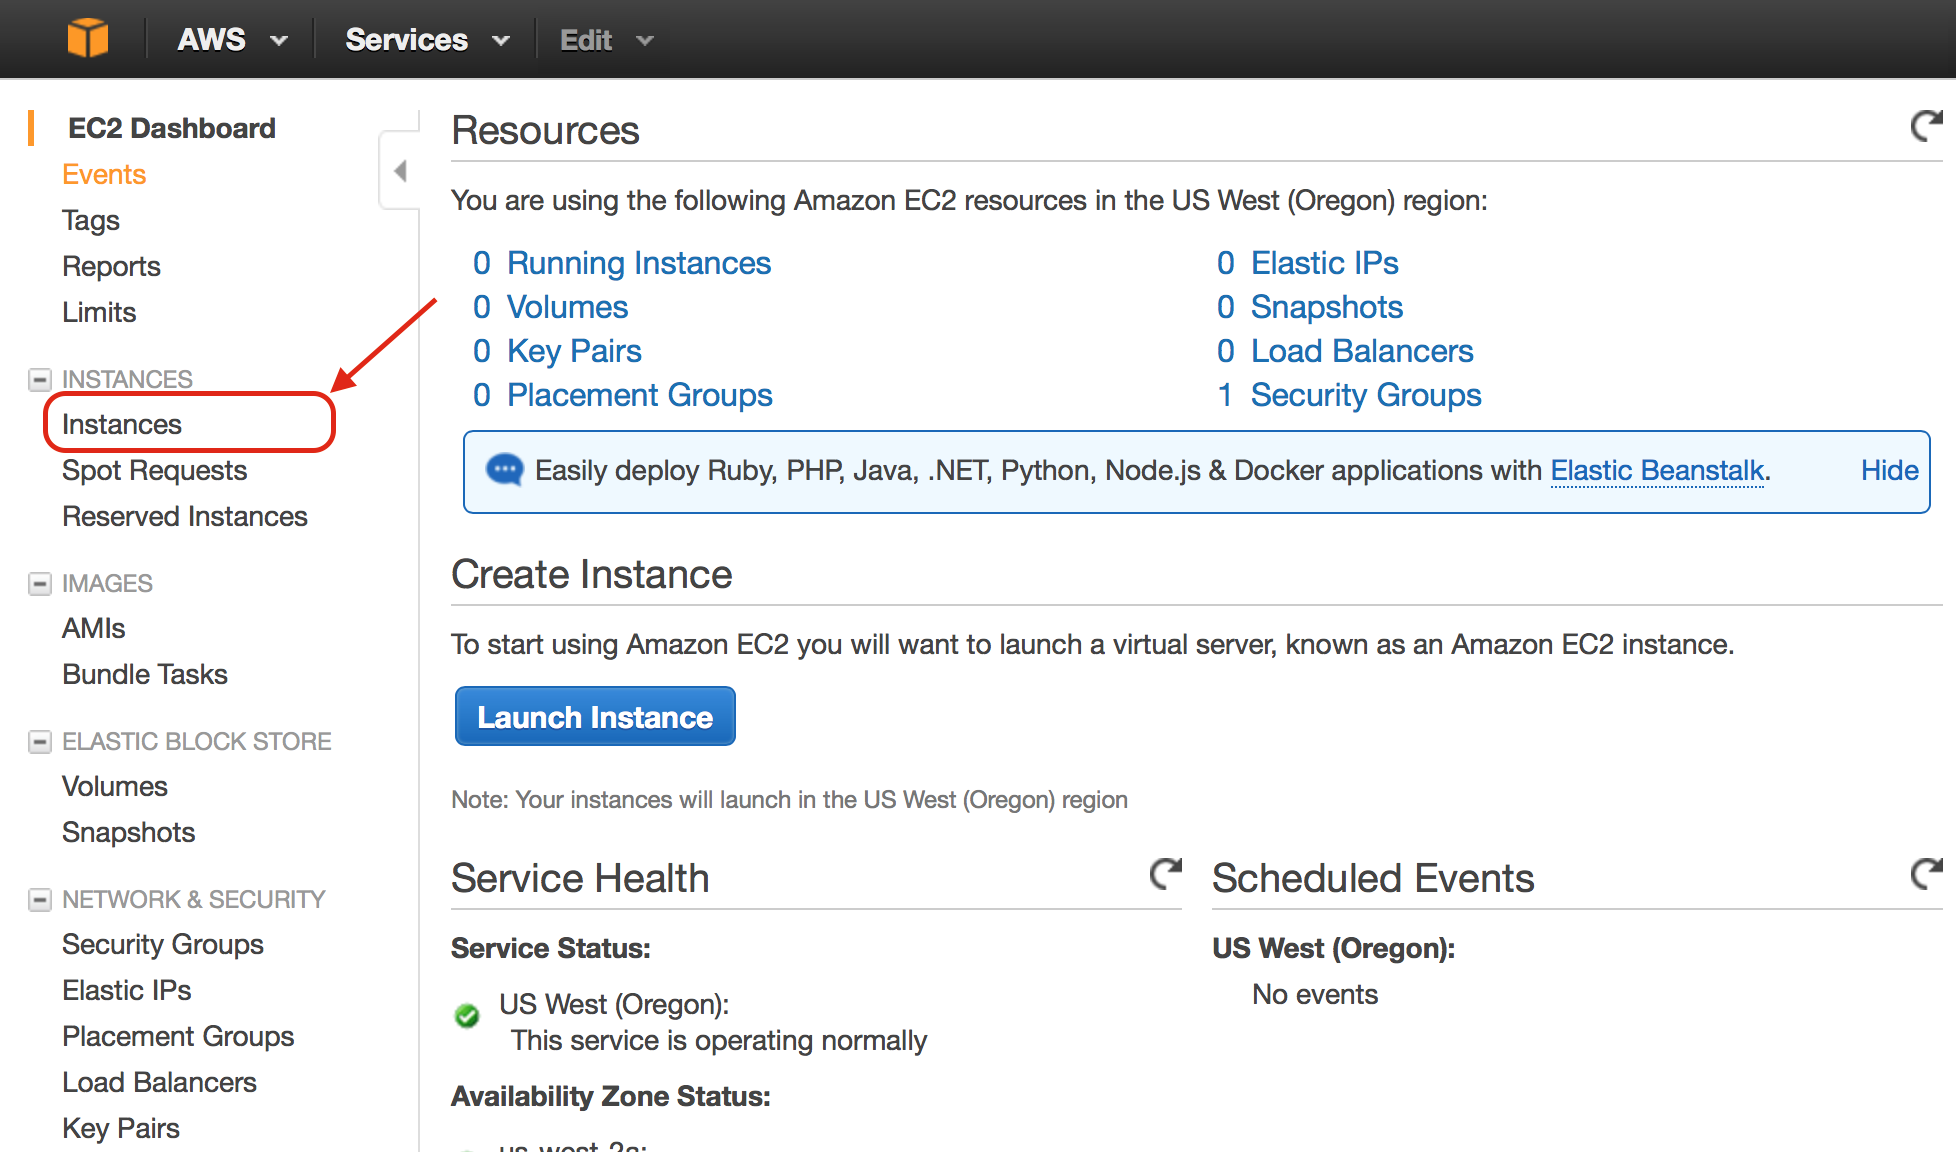Select Instances in the sidebar
Screen dimensions: 1956x1152
tap(122, 424)
